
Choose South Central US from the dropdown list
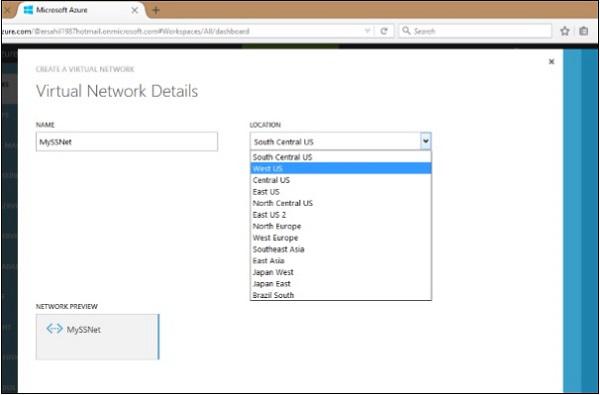[x=341, y=157]
